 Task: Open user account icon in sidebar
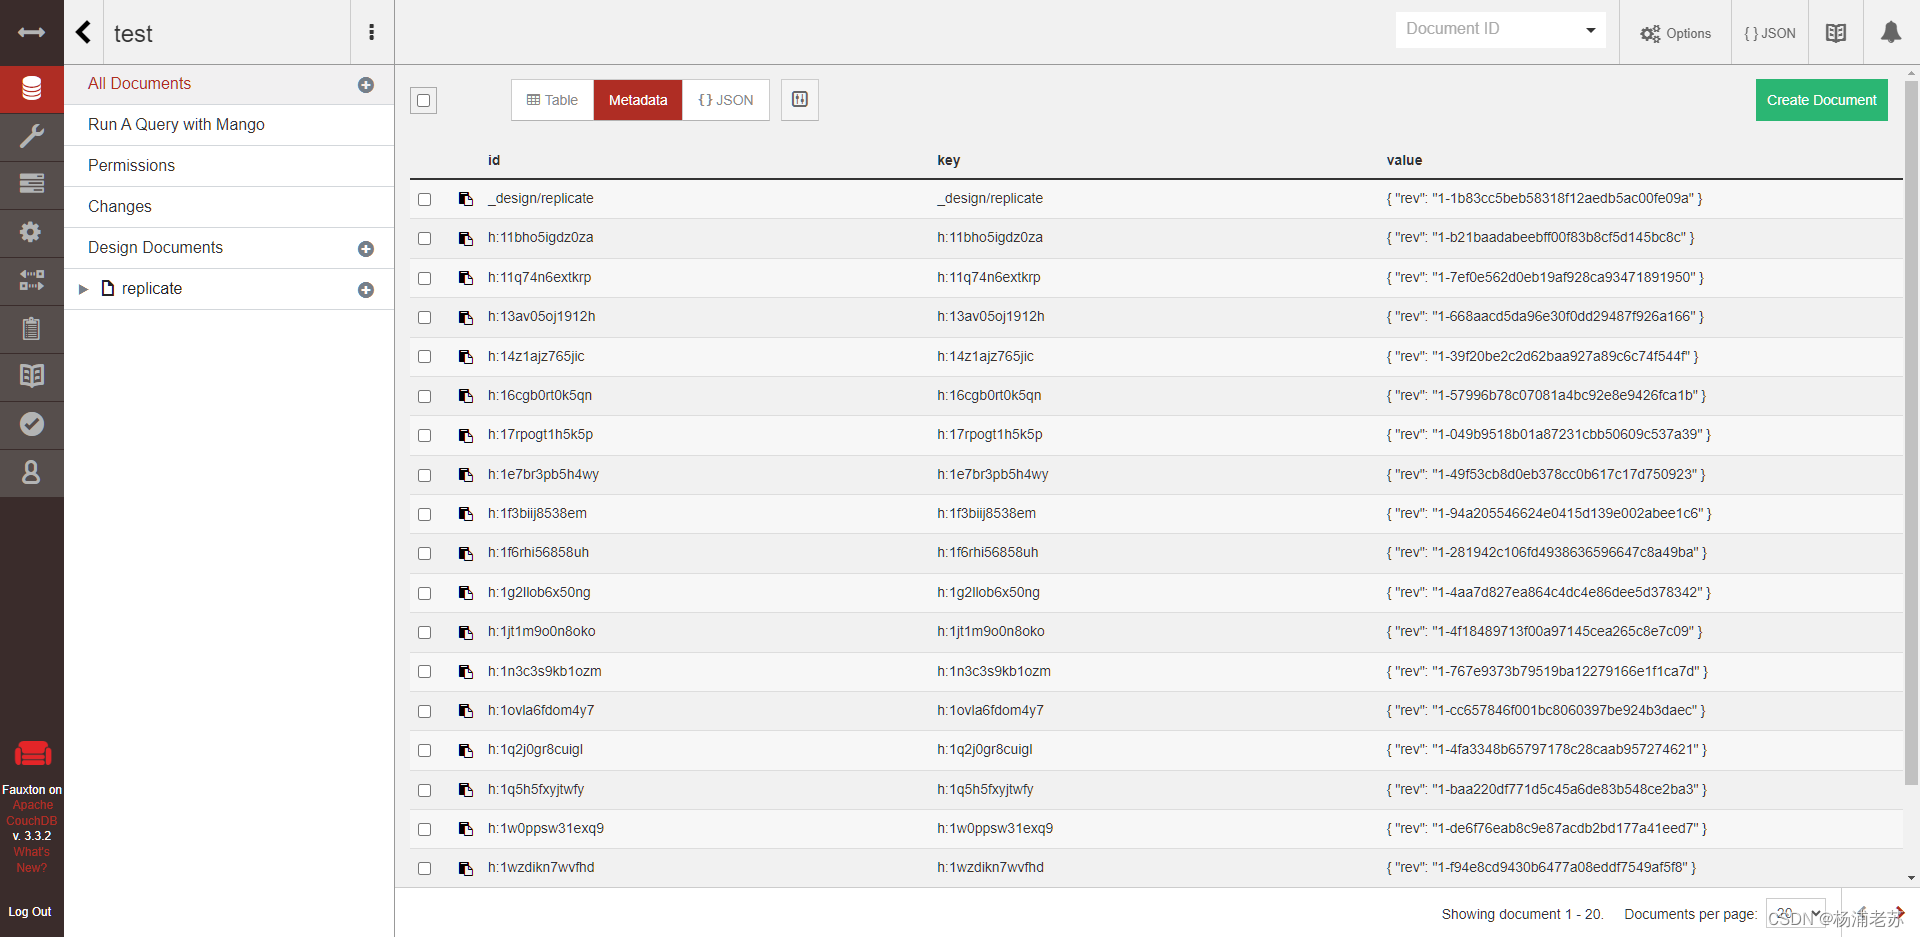pyautogui.click(x=31, y=472)
